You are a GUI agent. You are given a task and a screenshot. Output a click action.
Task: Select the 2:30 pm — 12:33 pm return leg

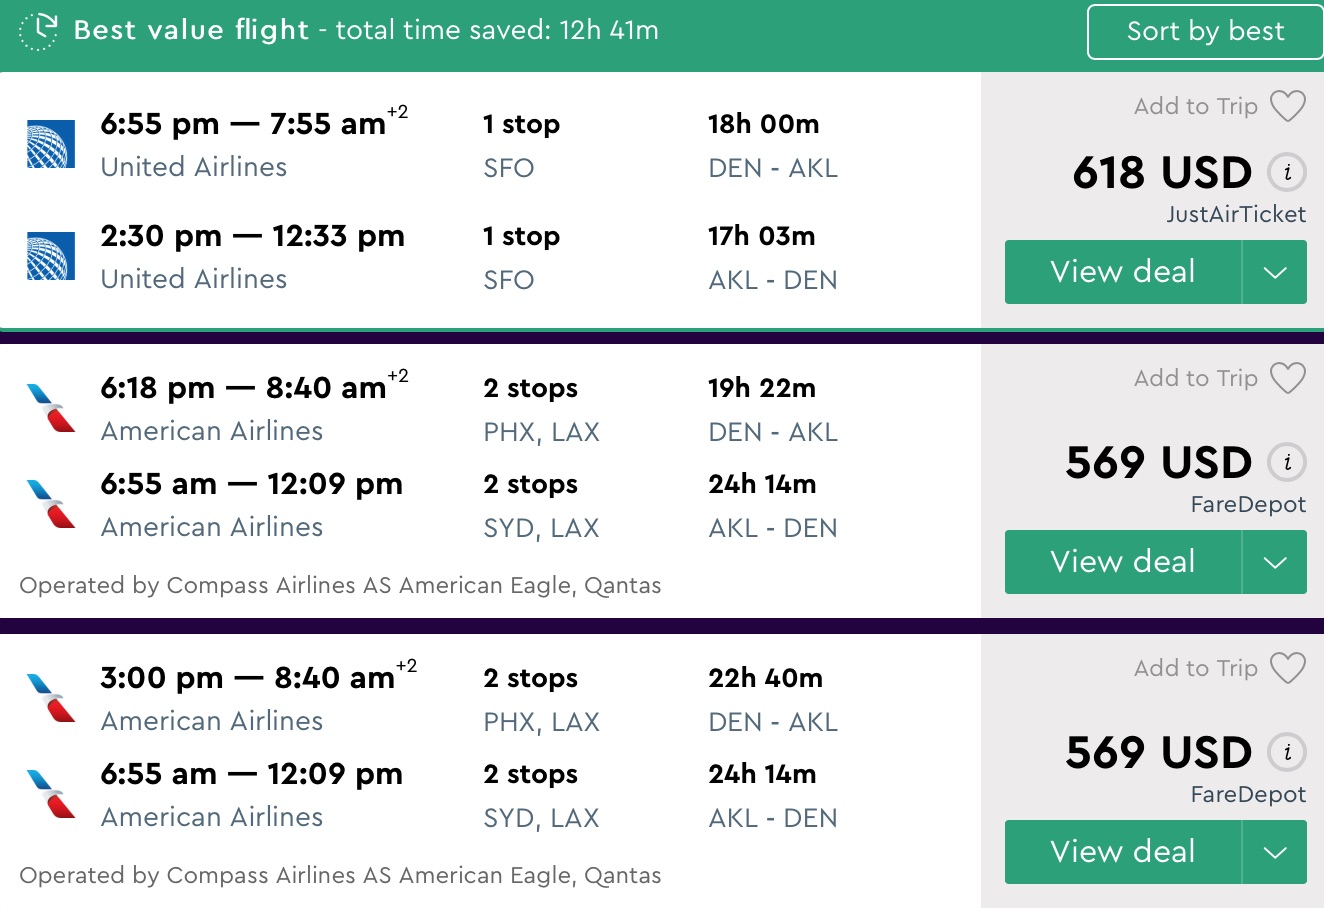pos(252,237)
